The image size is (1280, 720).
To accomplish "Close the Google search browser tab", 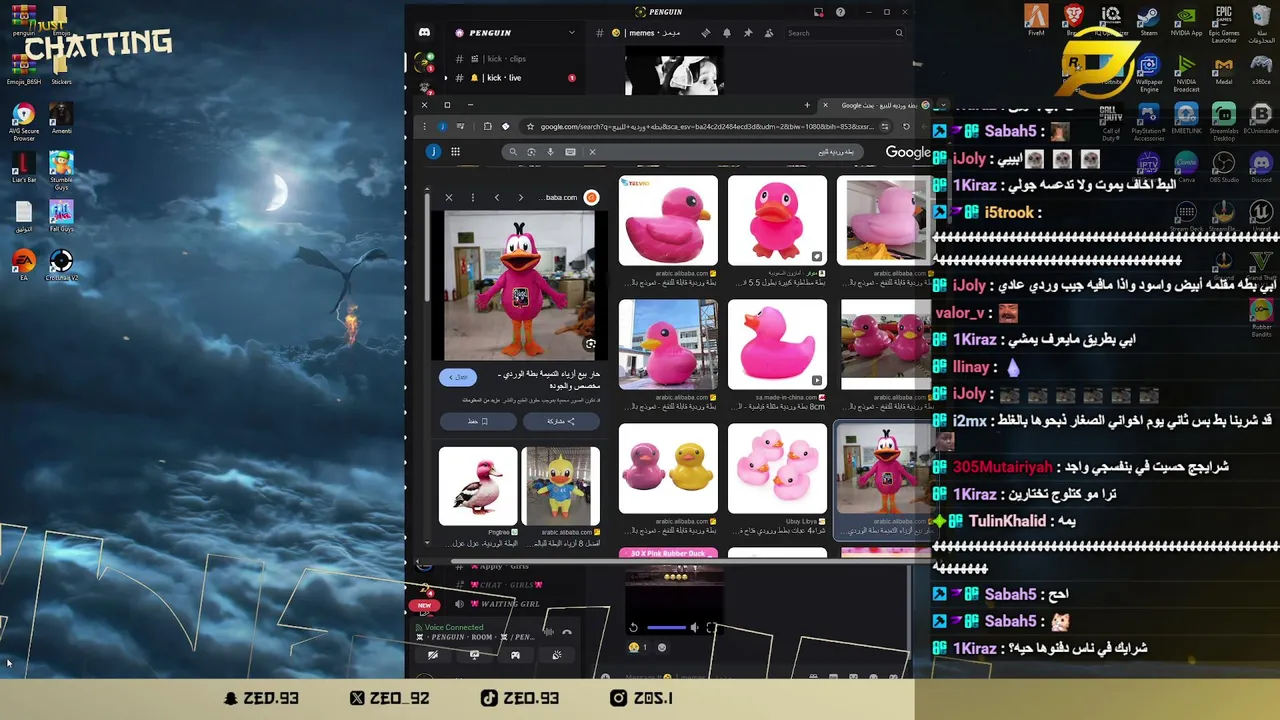I will click(x=825, y=105).
